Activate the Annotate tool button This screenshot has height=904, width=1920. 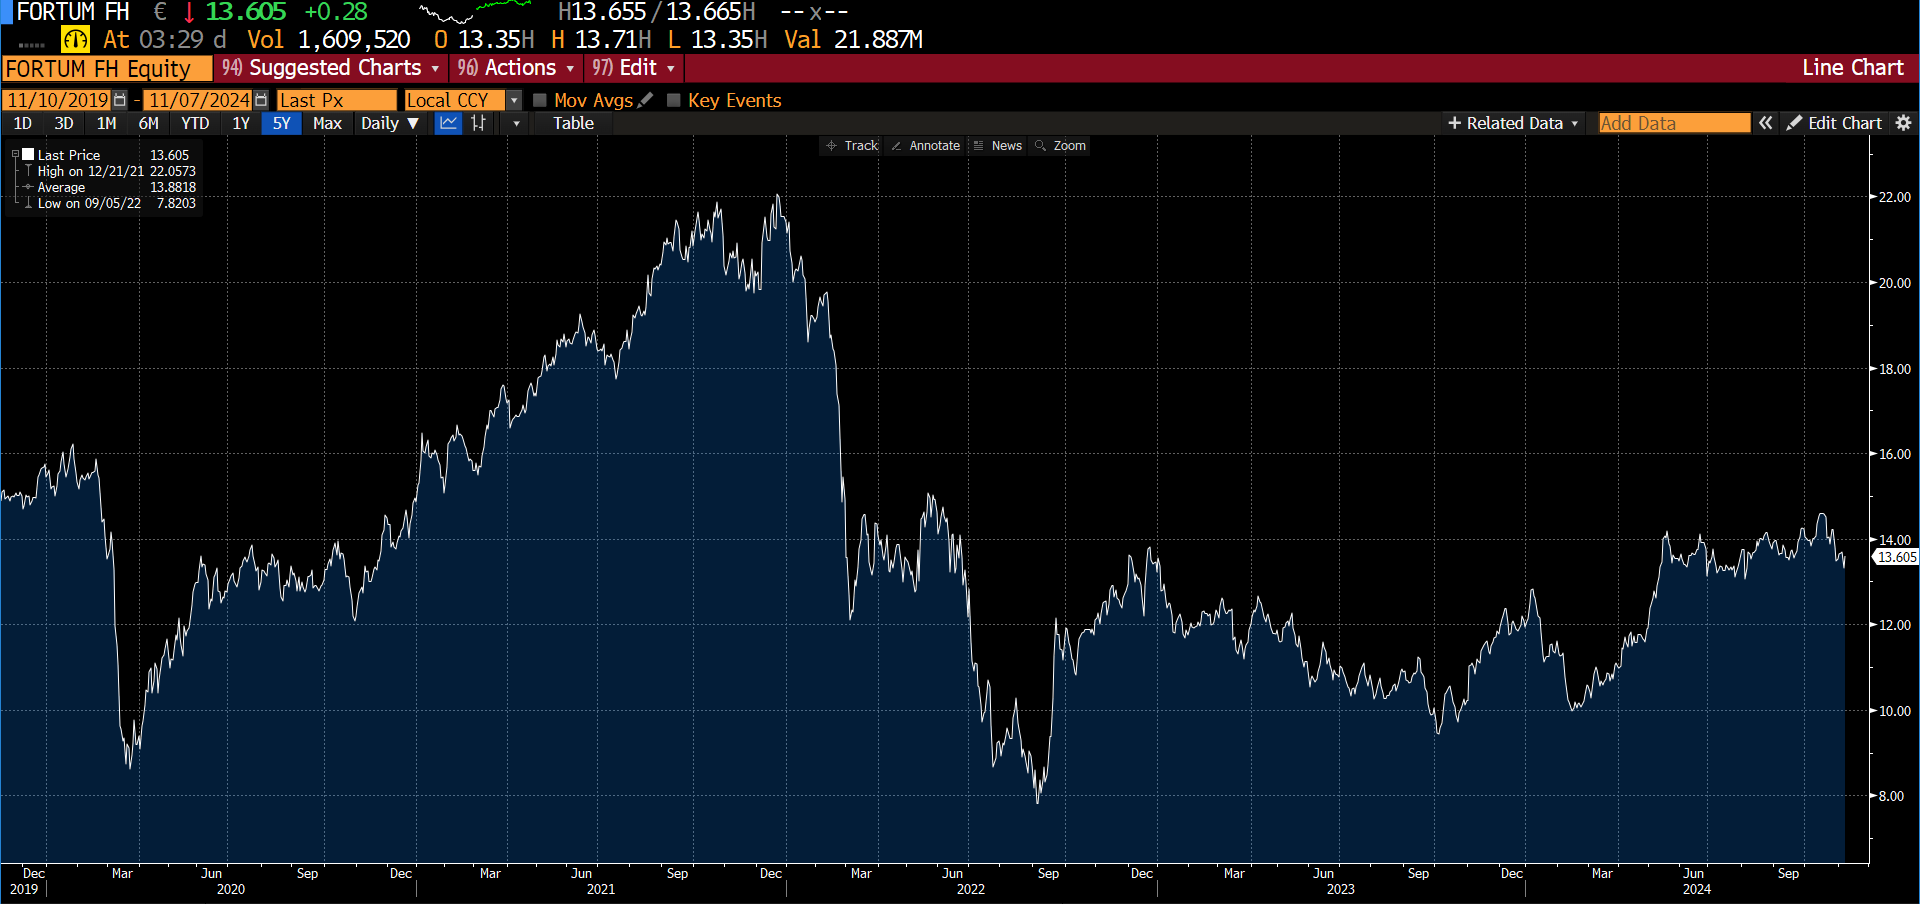tap(925, 146)
